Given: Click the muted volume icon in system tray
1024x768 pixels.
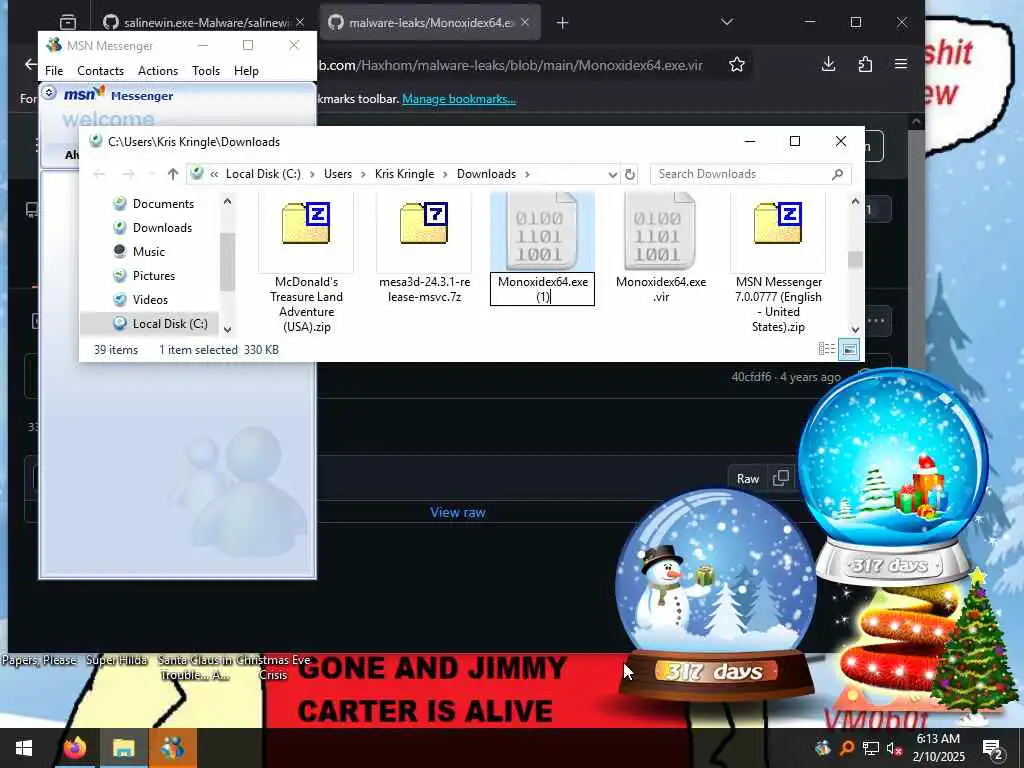Looking at the screenshot, I should 893,749.
